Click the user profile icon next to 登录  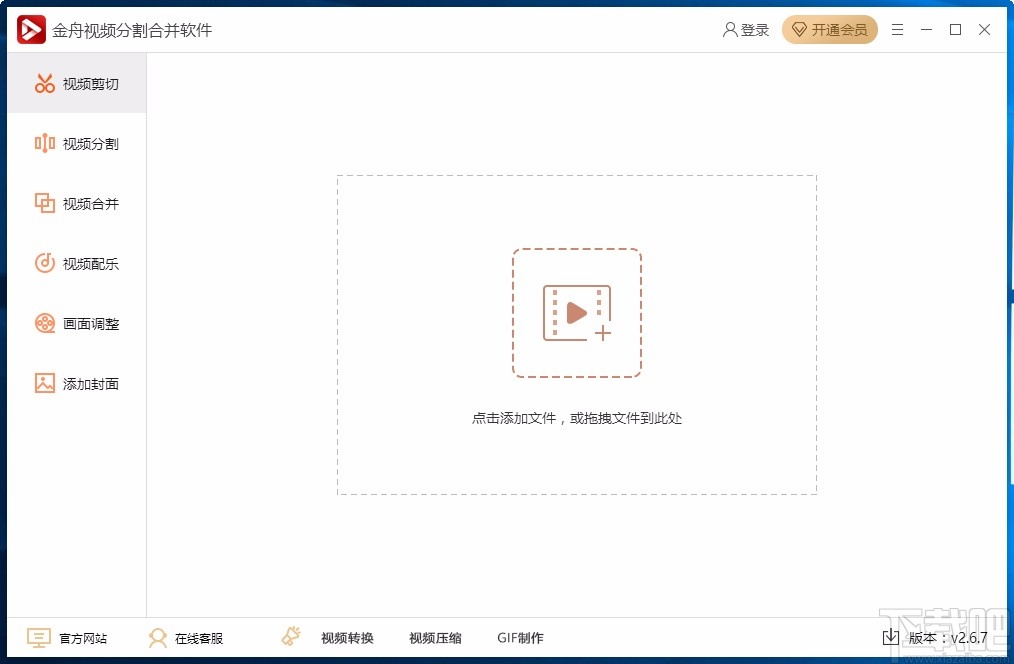pos(729,30)
